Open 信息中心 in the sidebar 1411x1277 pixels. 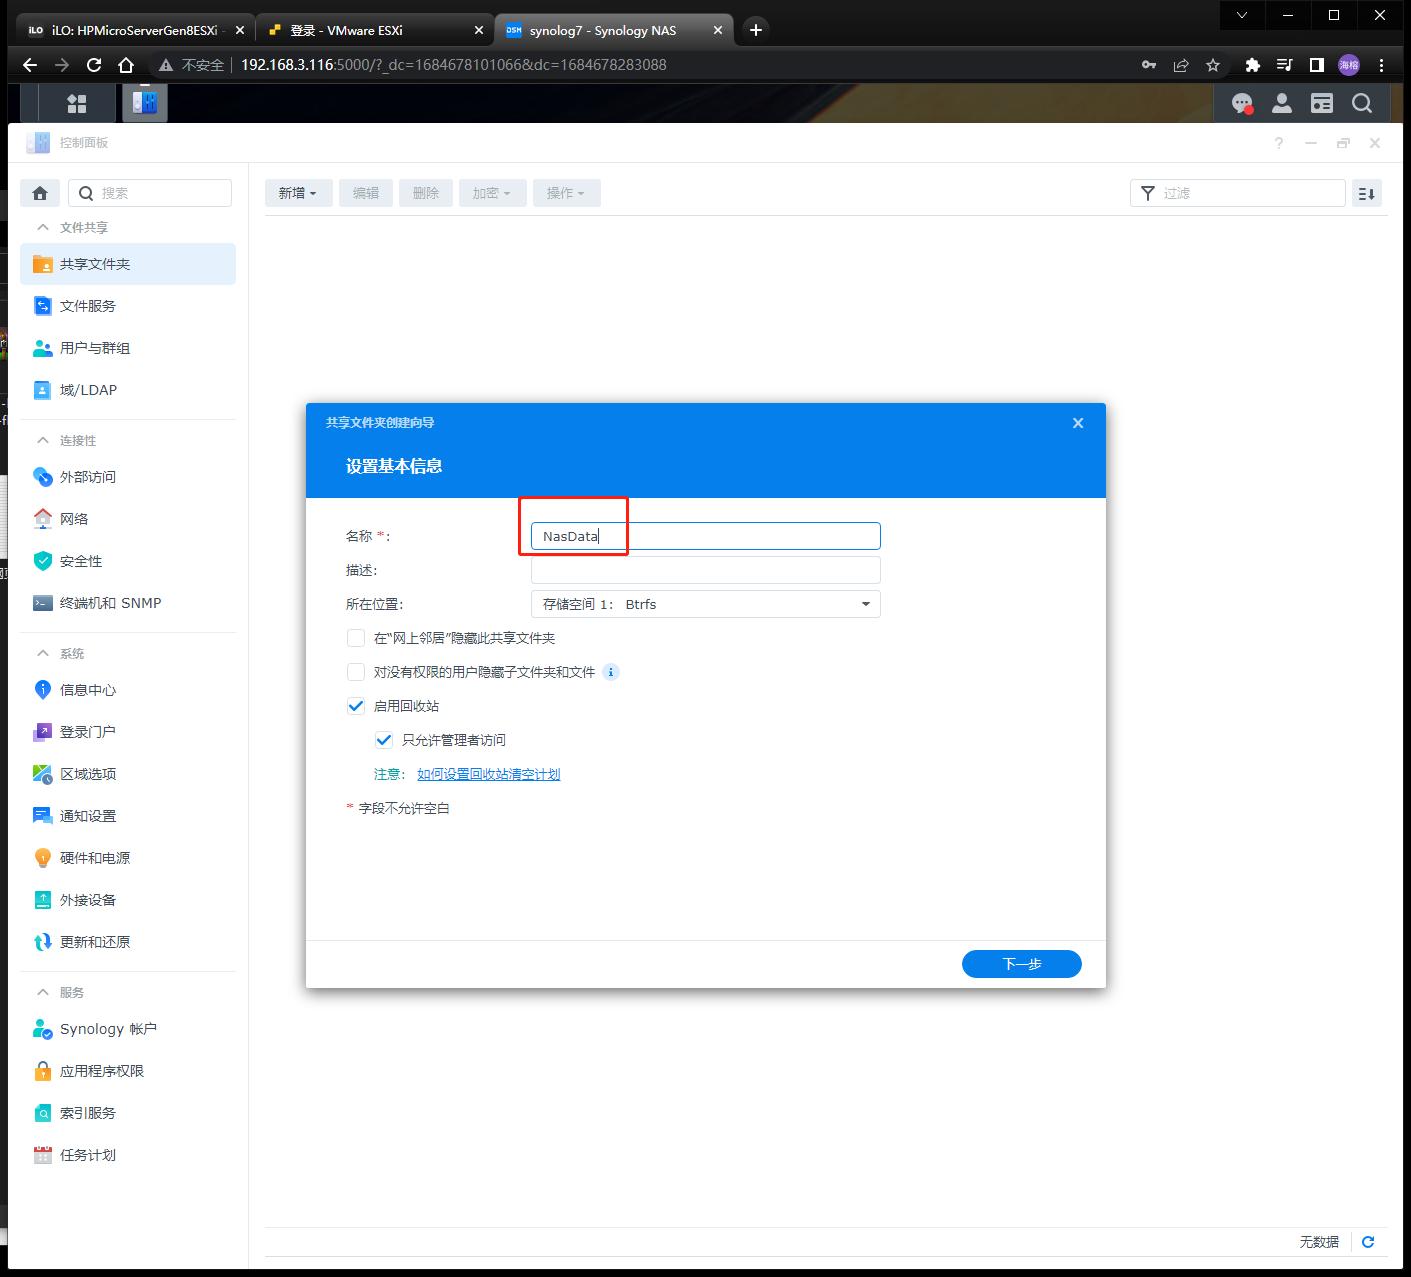(128, 690)
